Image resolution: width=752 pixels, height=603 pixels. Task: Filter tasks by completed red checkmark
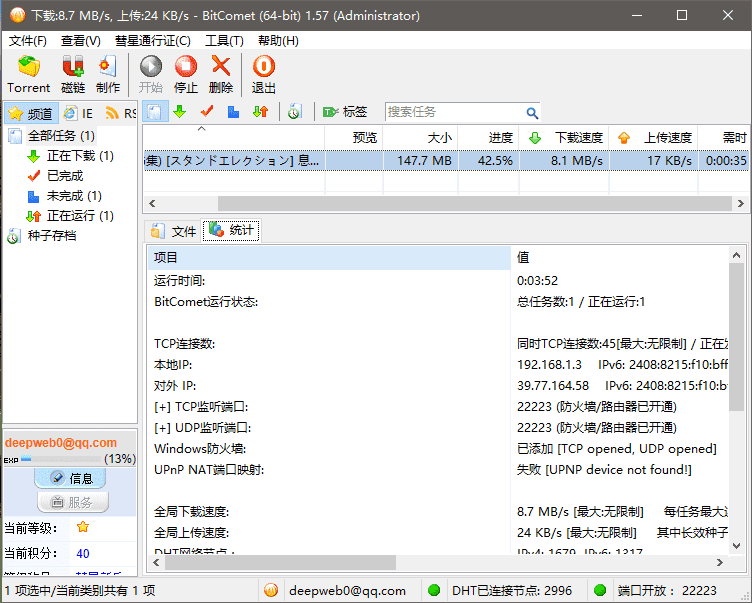207,112
